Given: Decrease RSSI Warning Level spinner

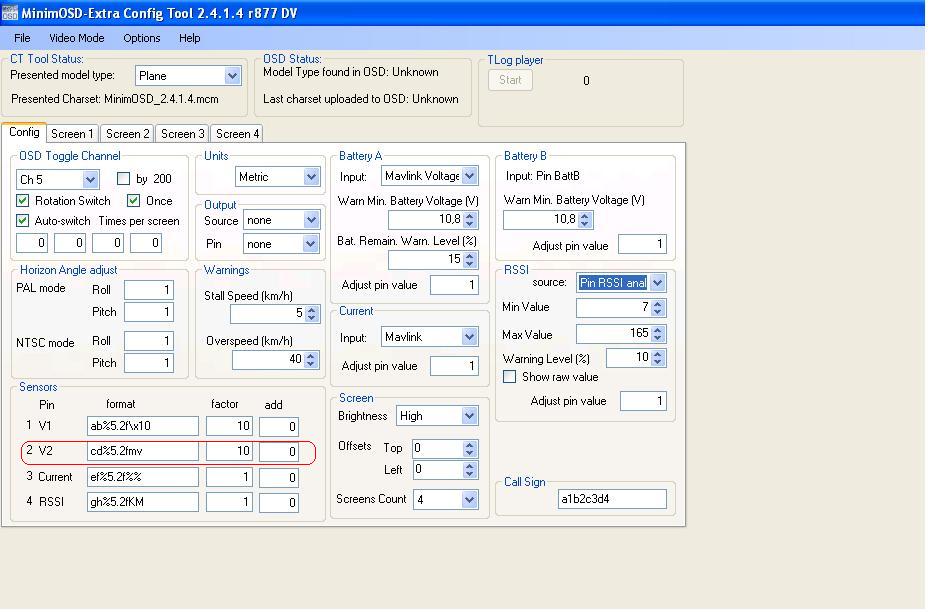Looking at the screenshot, I should (x=658, y=362).
